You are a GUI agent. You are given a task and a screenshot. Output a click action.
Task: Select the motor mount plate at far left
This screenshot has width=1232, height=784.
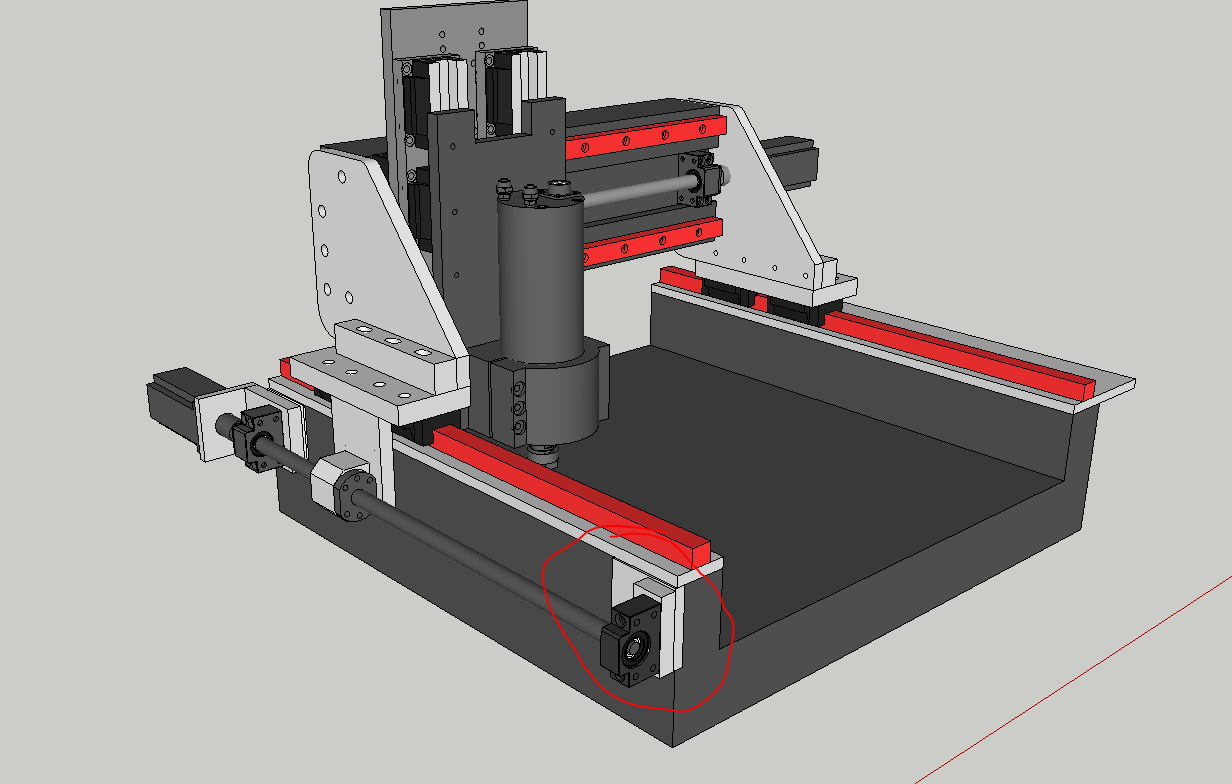pyautogui.click(x=214, y=424)
